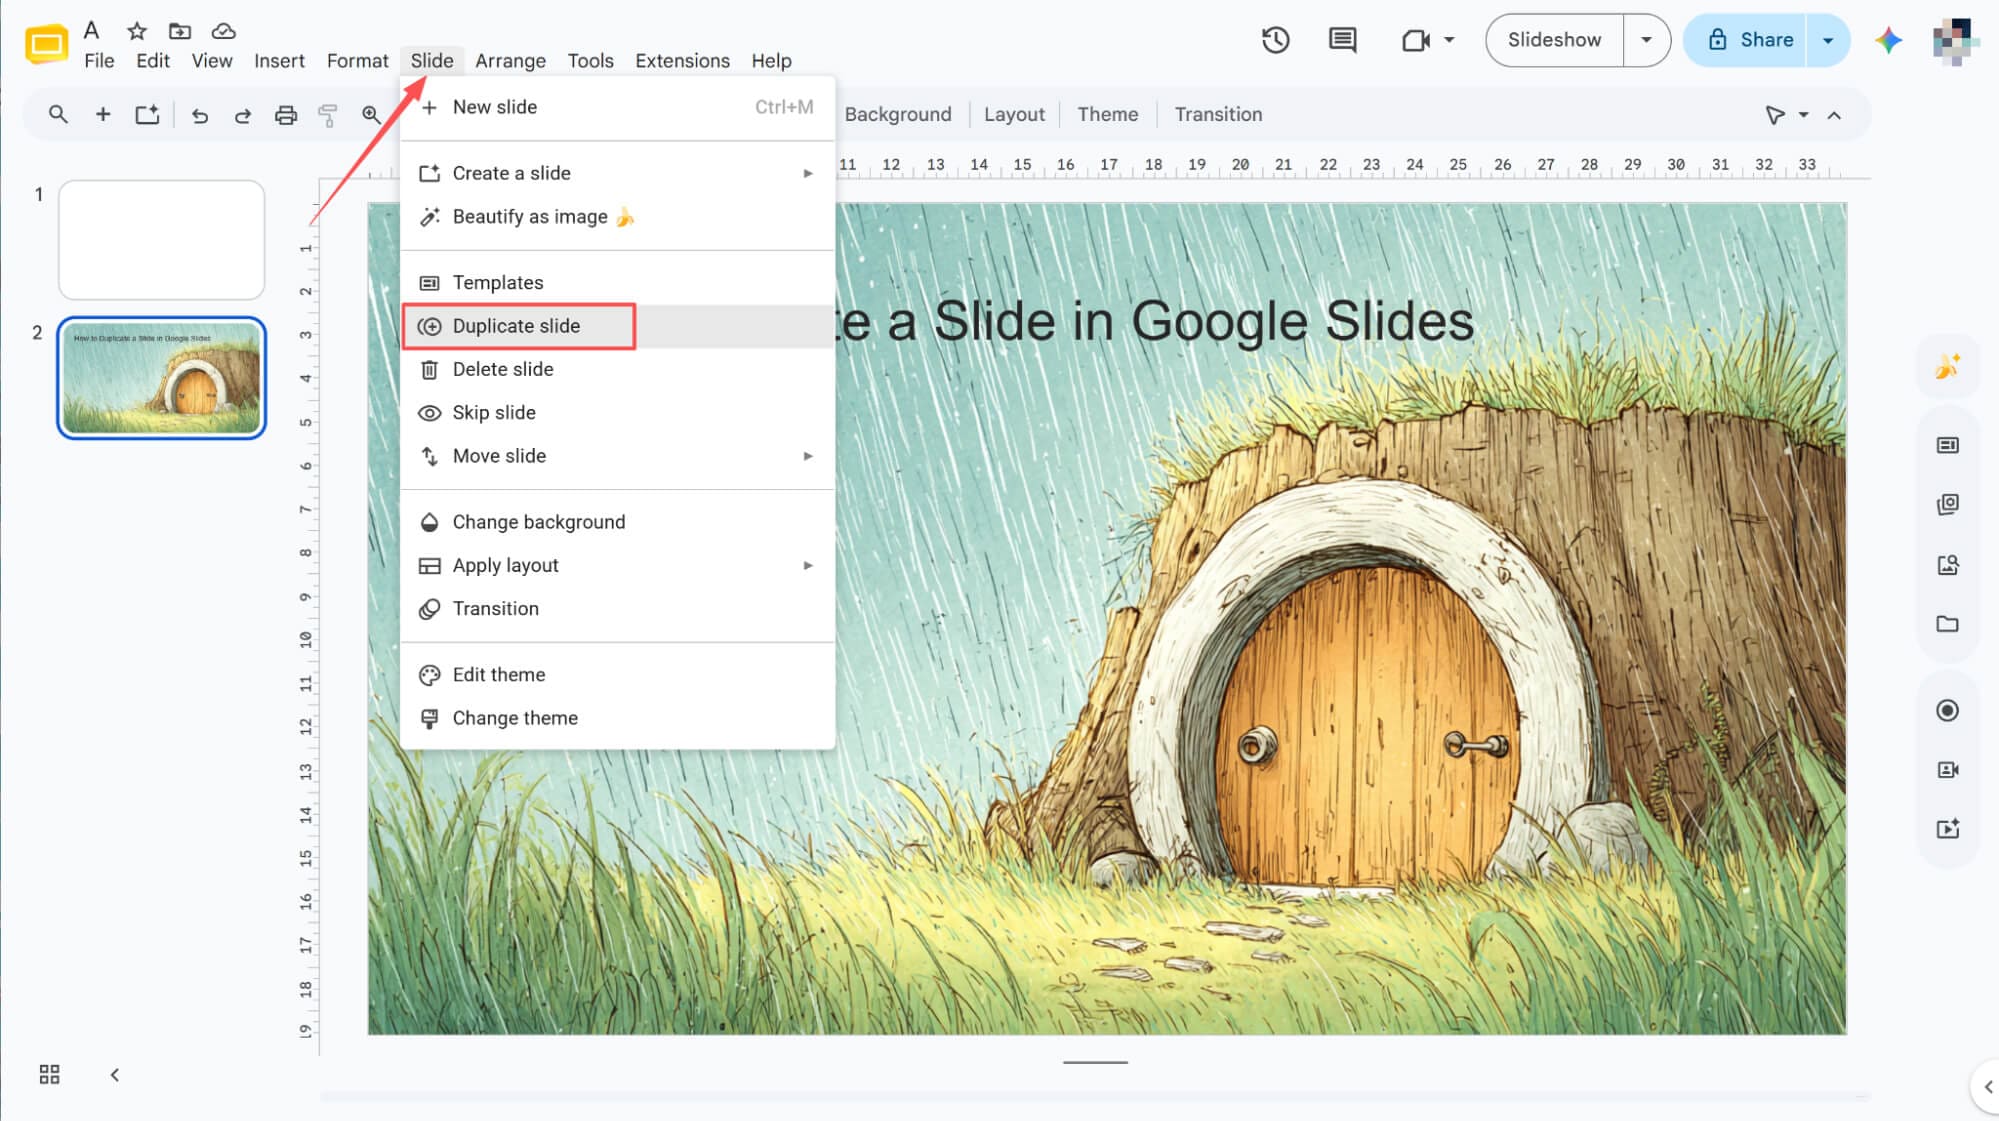The image size is (1999, 1121).
Task: Choose New slide from the menu
Action: tap(617, 107)
